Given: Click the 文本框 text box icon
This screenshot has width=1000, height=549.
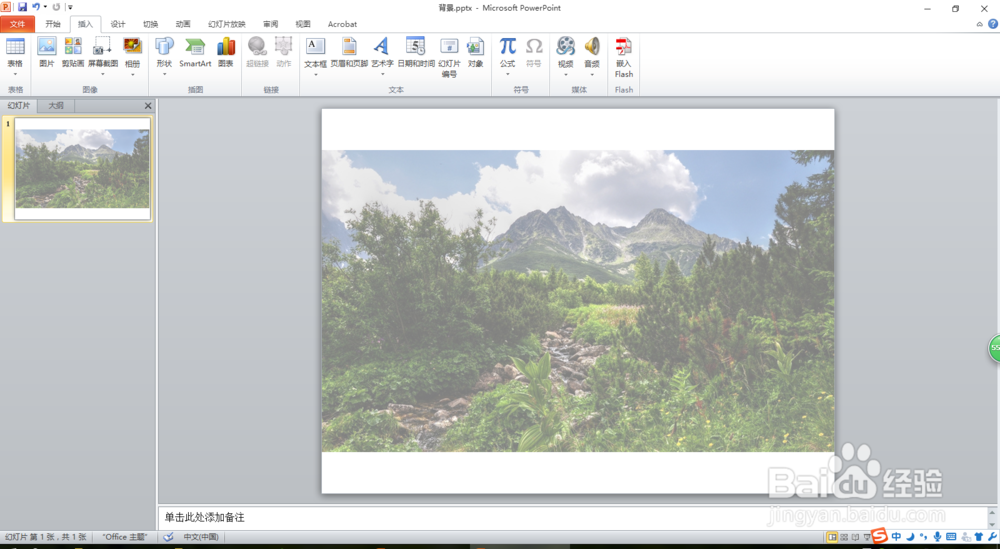Looking at the screenshot, I should (315, 46).
